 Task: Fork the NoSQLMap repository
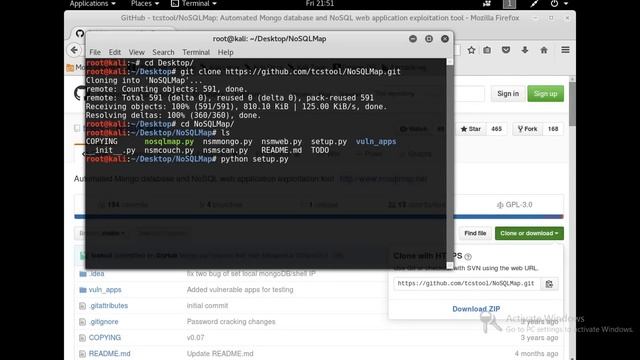[527, 129]
